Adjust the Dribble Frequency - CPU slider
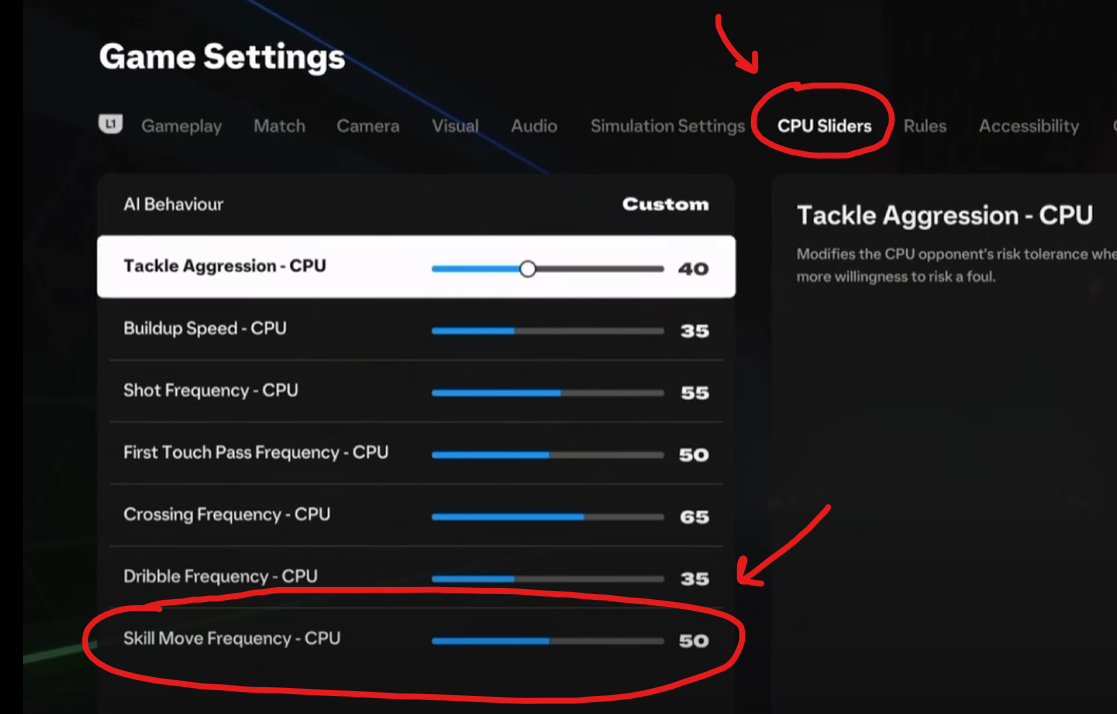The image size is (1117, 714). [x=547, y=579]
